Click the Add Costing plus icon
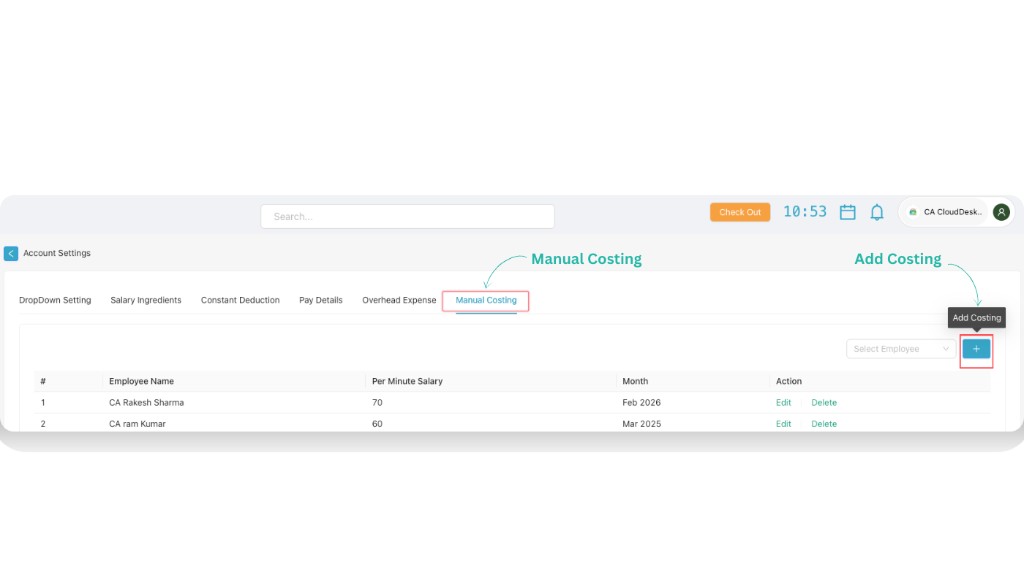 (x=976, y=348)
